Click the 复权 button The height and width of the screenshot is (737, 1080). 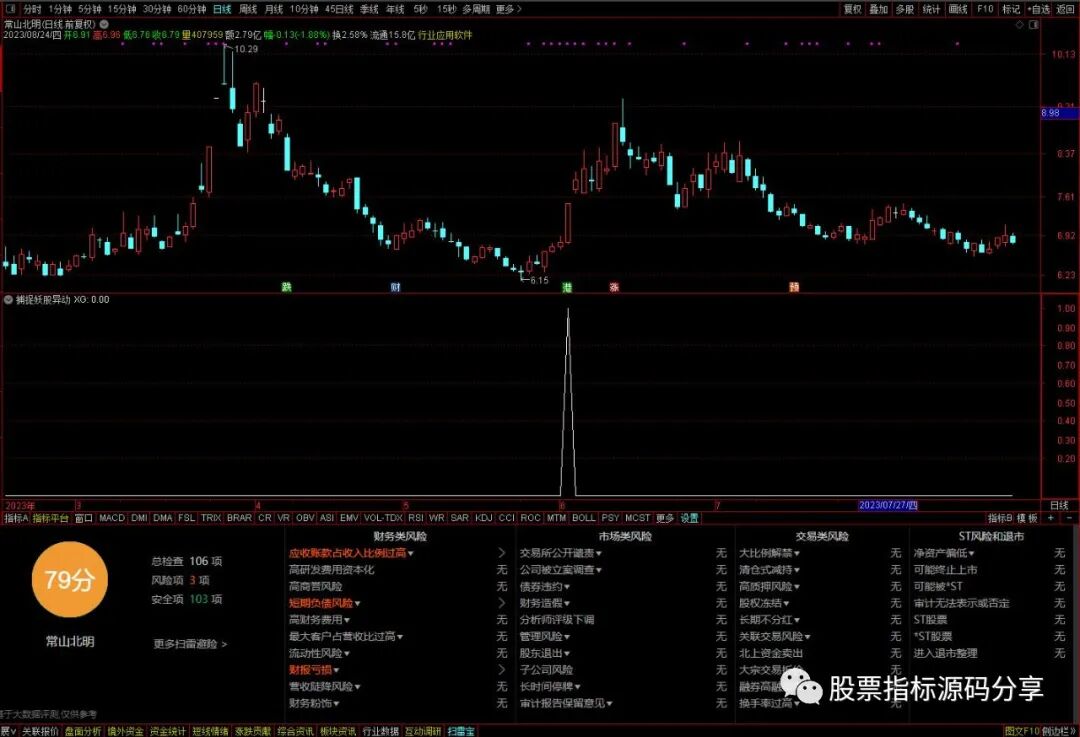(853, 9)
